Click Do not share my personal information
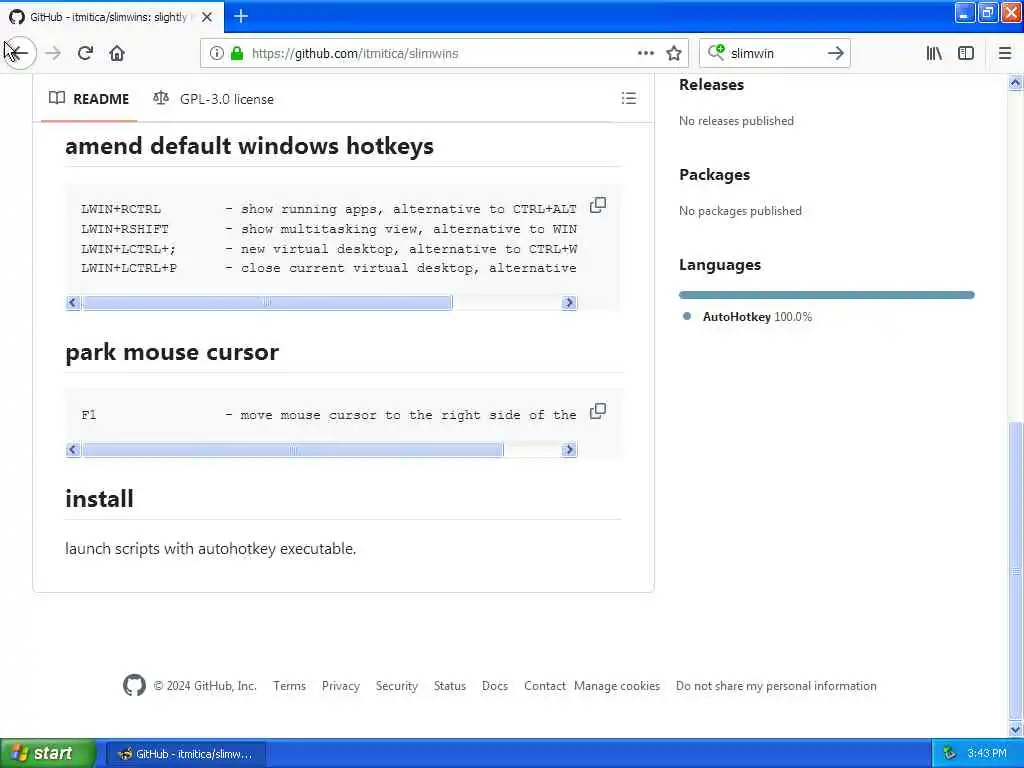Screen dimensions: 1024x768 tap(776, 686)
